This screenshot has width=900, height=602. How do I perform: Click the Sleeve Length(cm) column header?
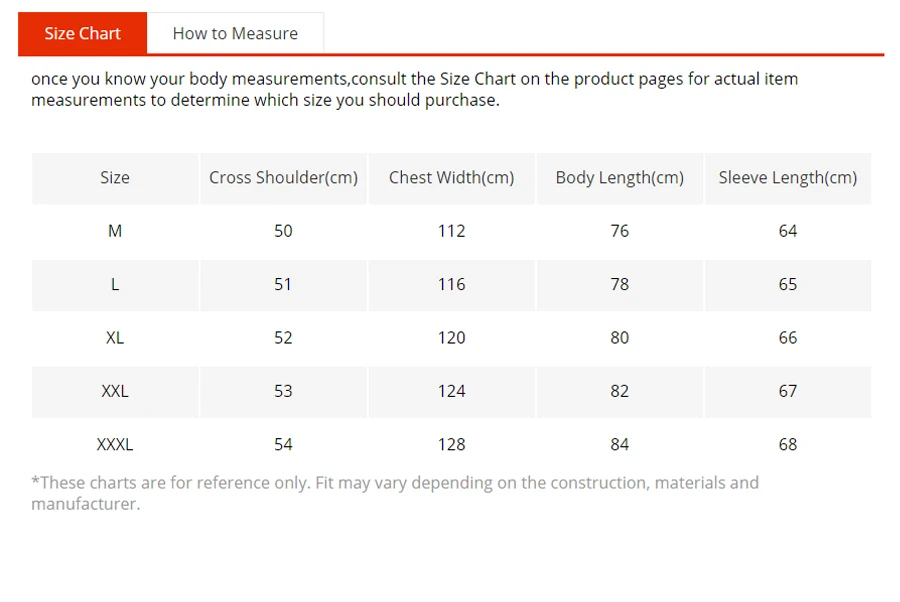point(788,178)
